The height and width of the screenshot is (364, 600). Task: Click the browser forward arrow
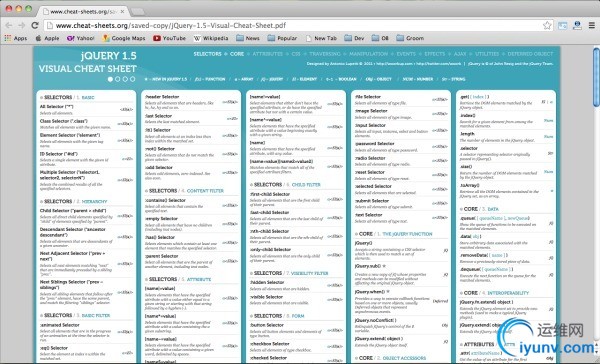(22, 25)
